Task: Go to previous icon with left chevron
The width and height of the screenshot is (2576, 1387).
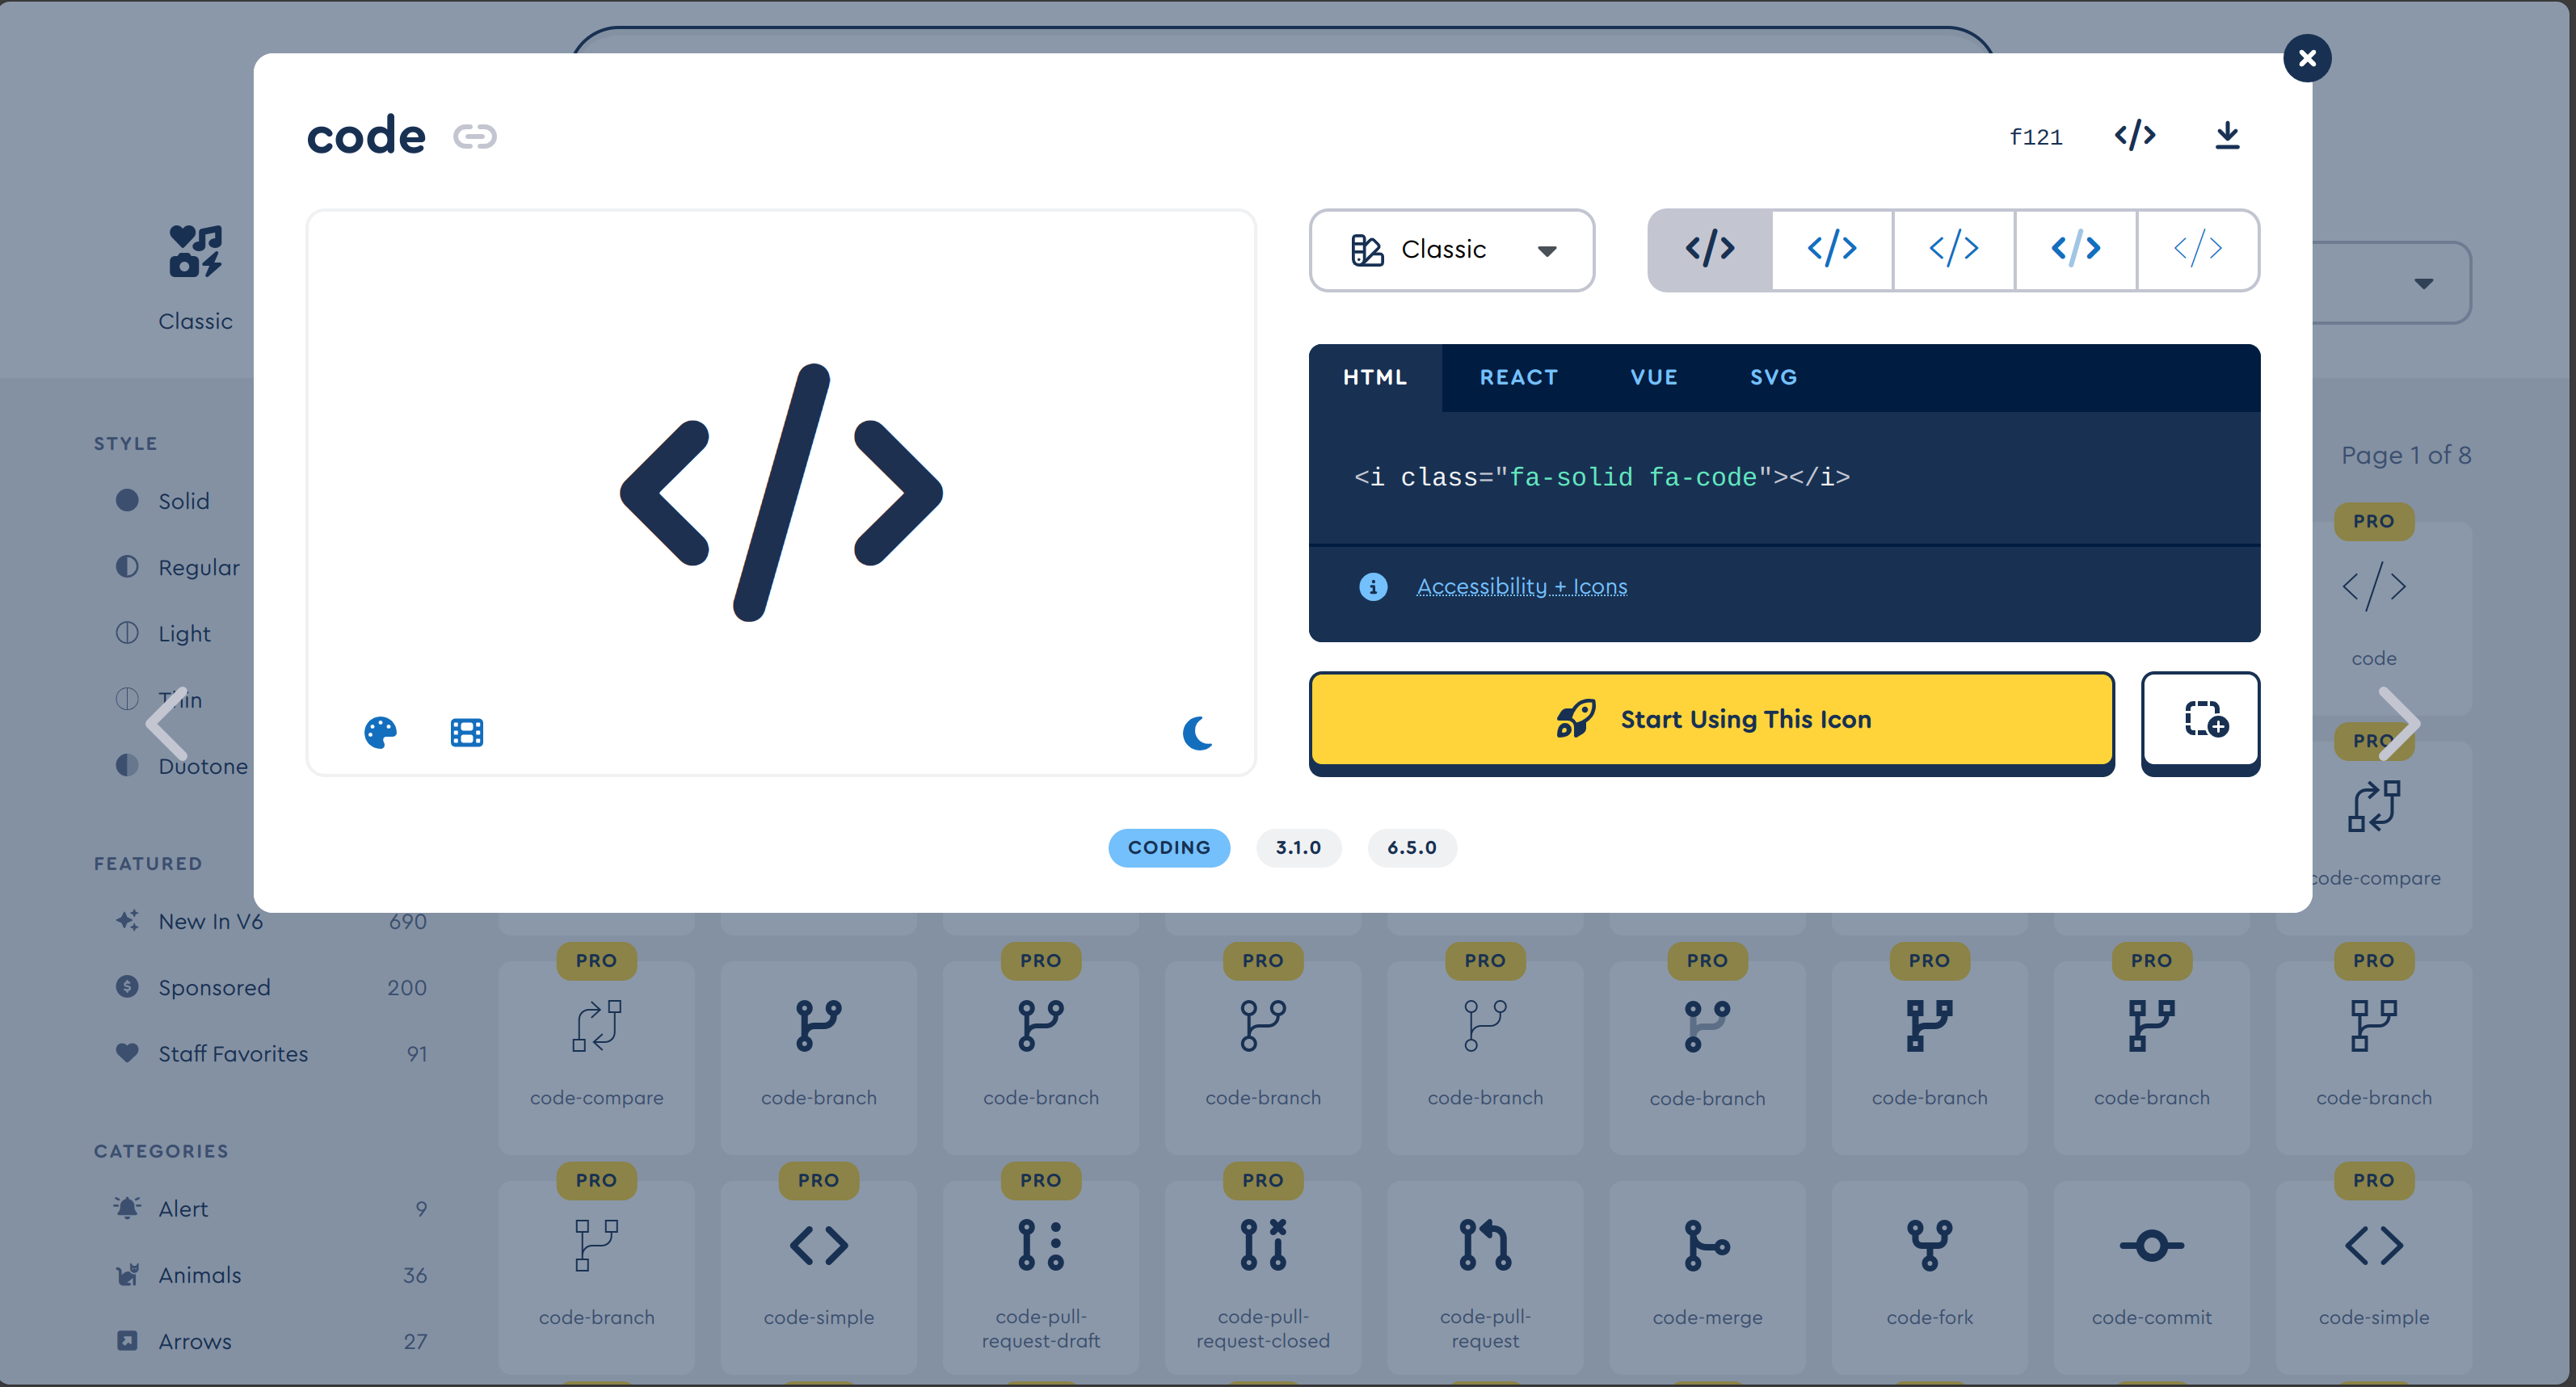Action: [x=167, y=723]
